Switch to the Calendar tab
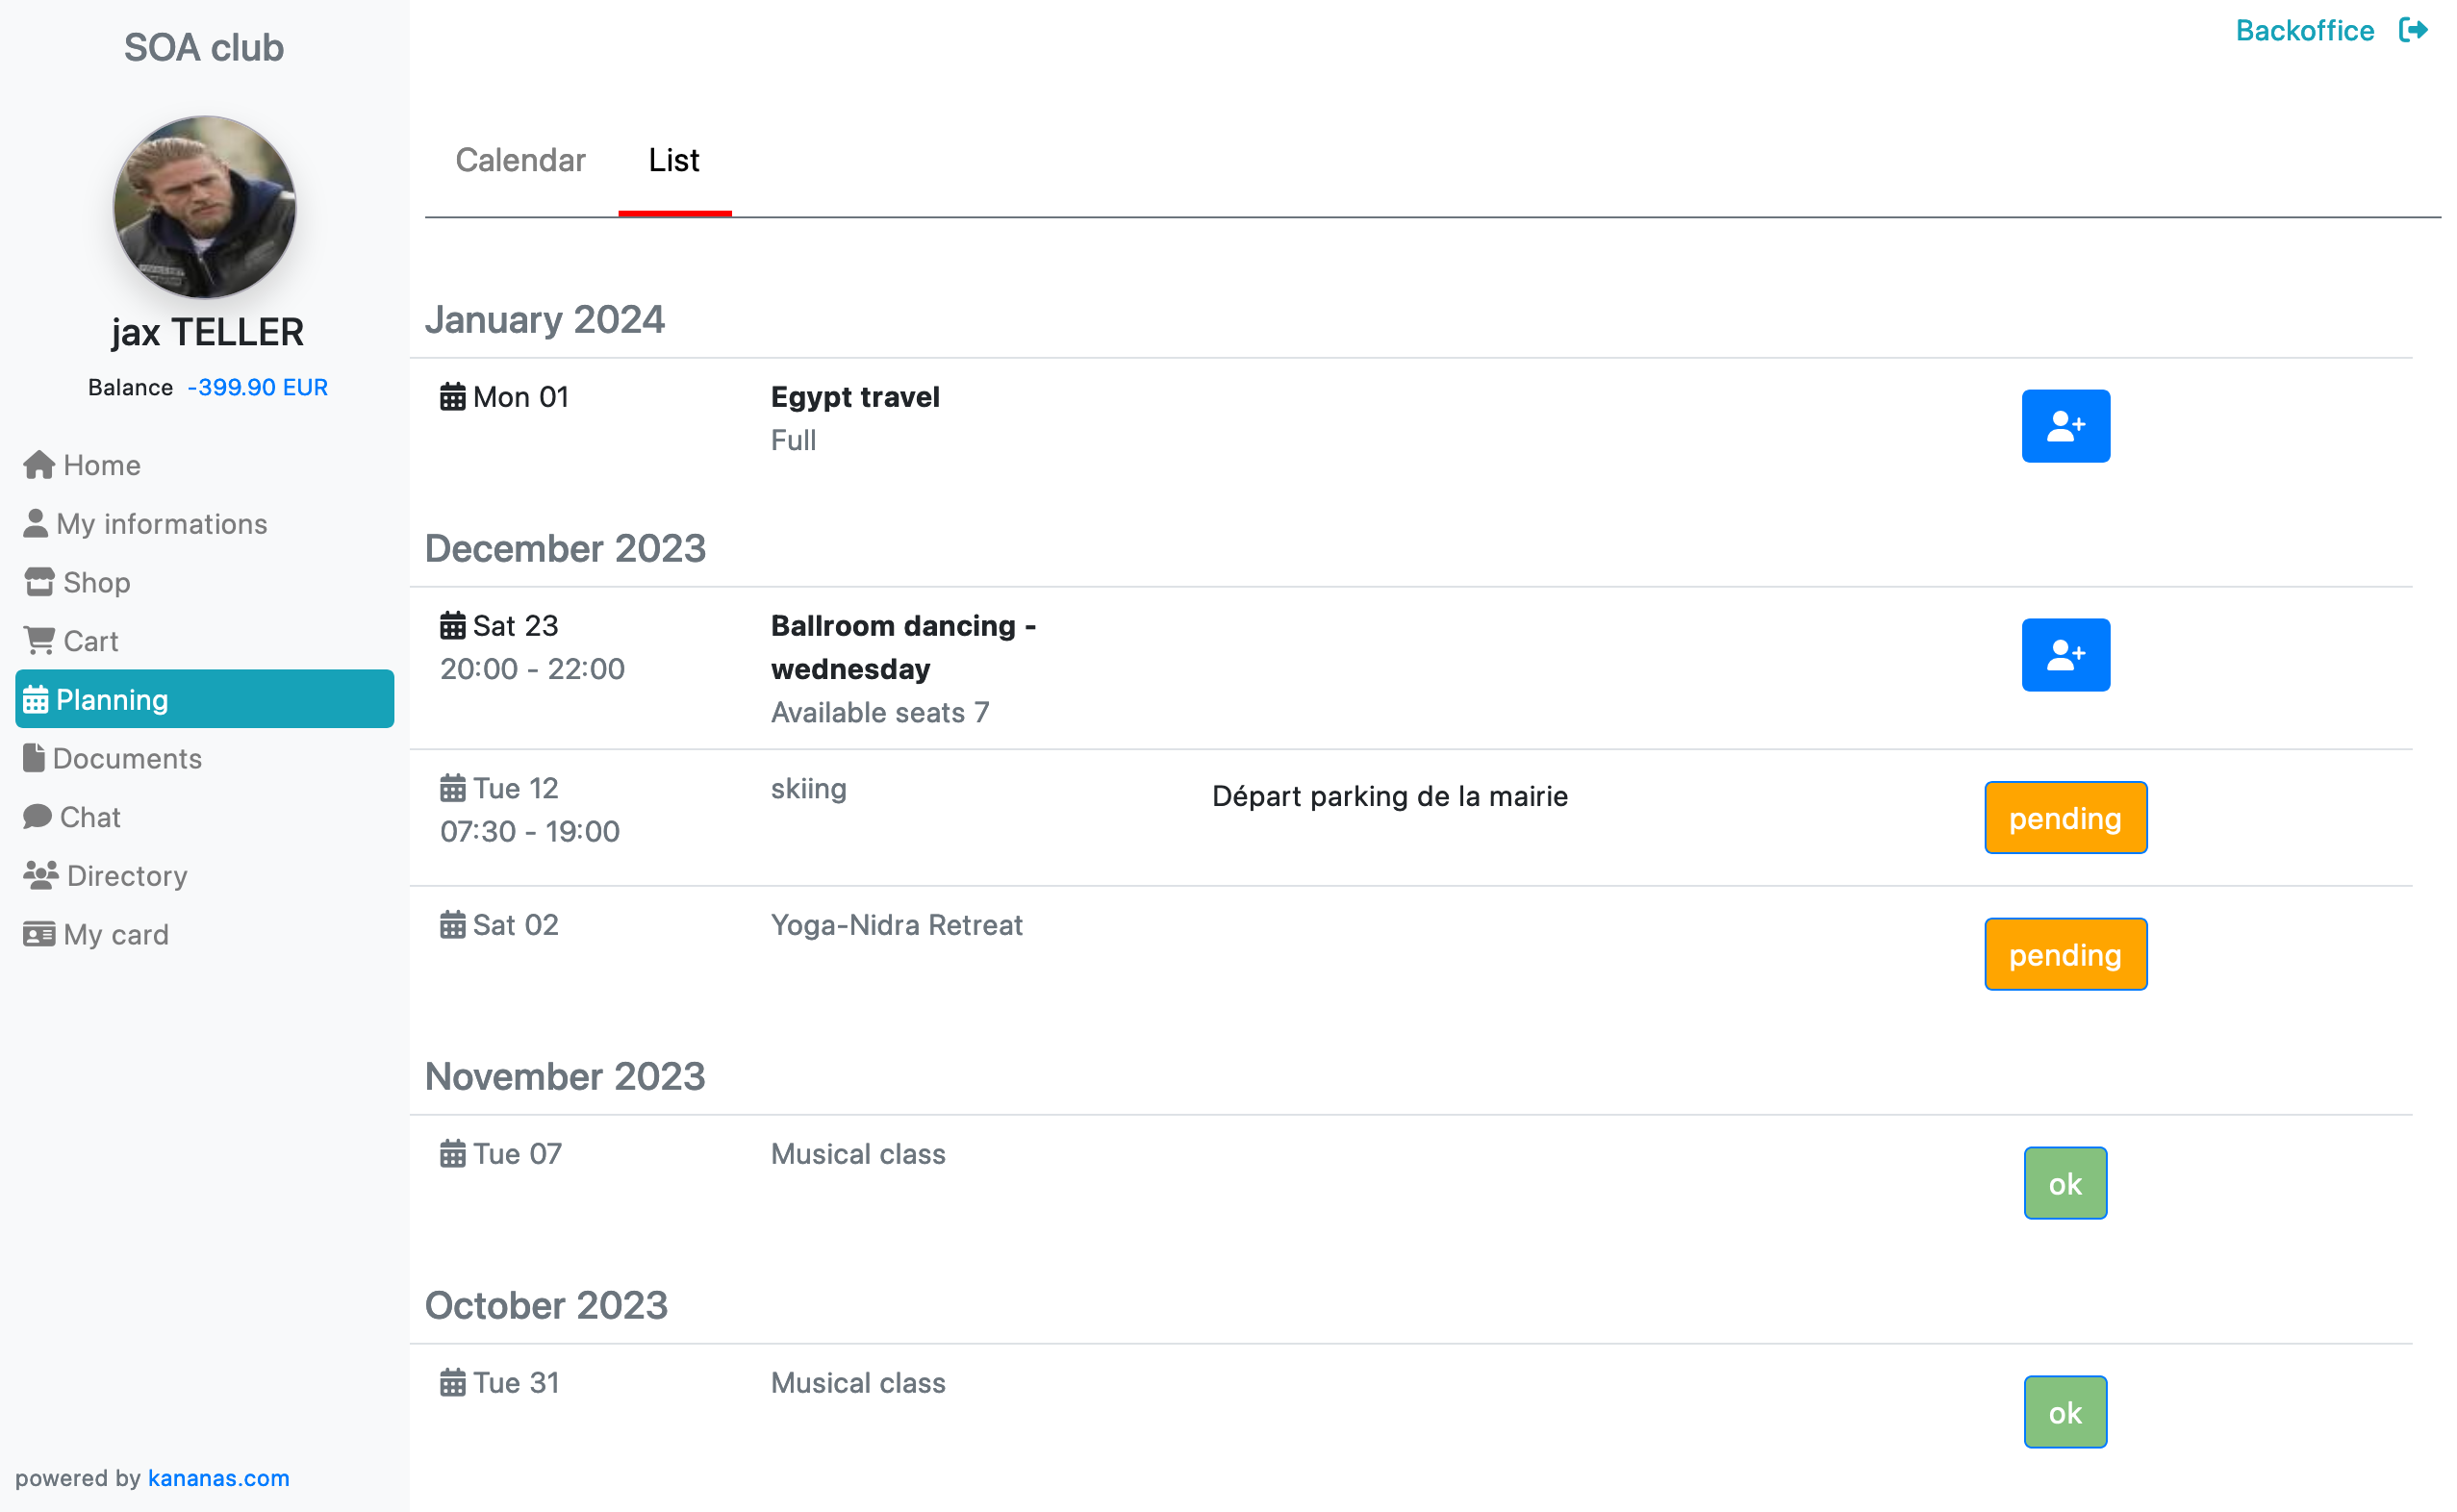The height and width of the screenshot is (1512, 2457). pos(520,160)
